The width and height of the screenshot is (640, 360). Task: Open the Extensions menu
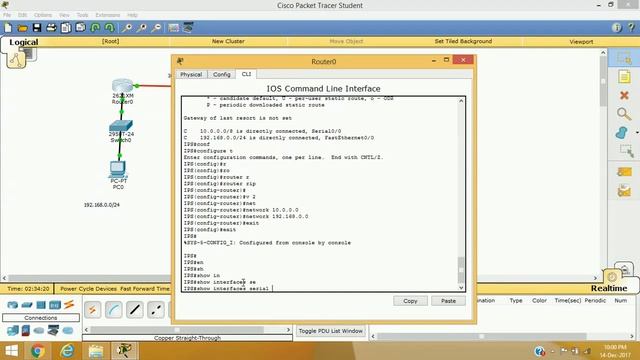[x=108, y=15]
